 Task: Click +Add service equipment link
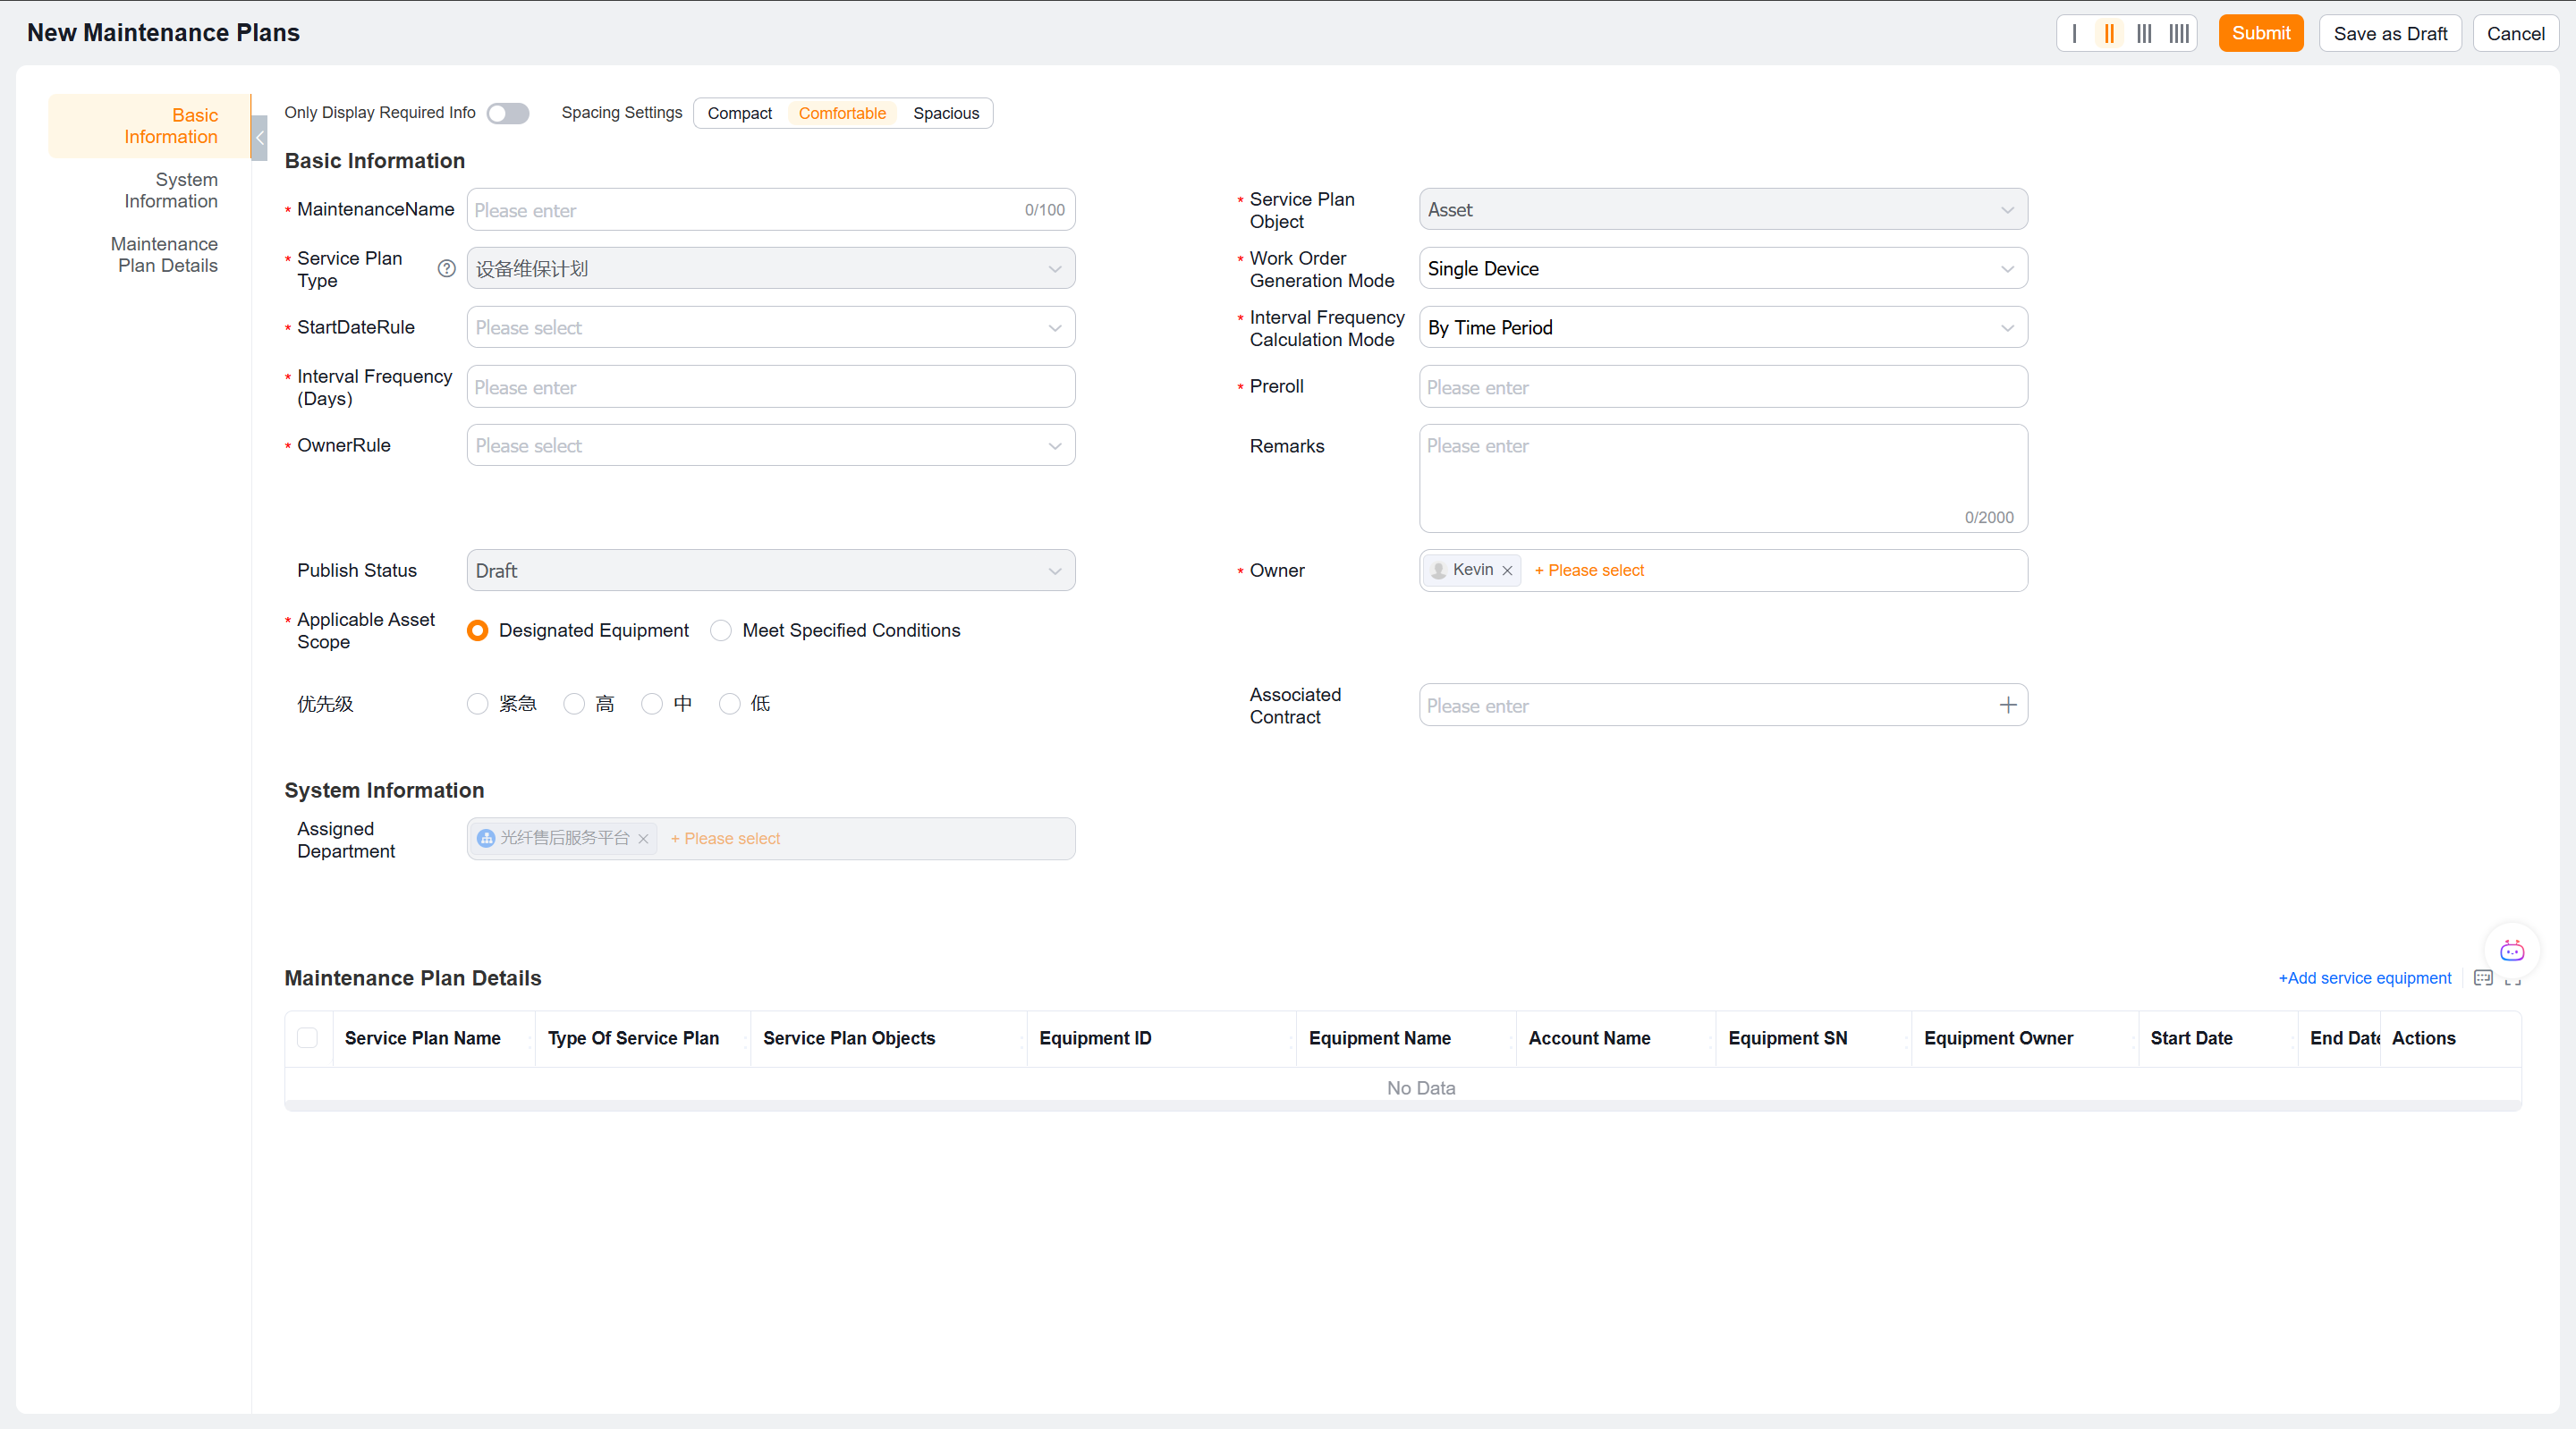click(2364, 978)
